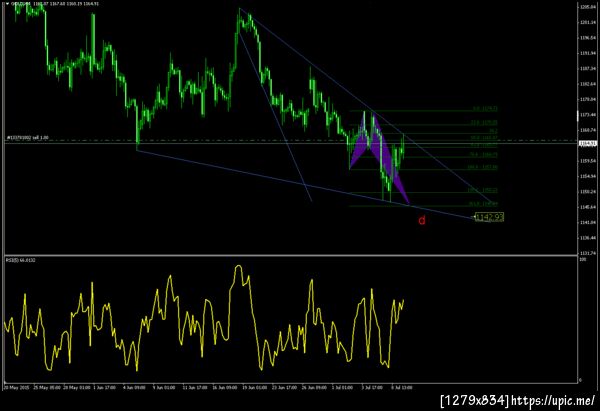Image resolution: width=600 pixels, height=411 pixels.
Task: Select the RSI(5) indicator label
Action: [21, 260]
